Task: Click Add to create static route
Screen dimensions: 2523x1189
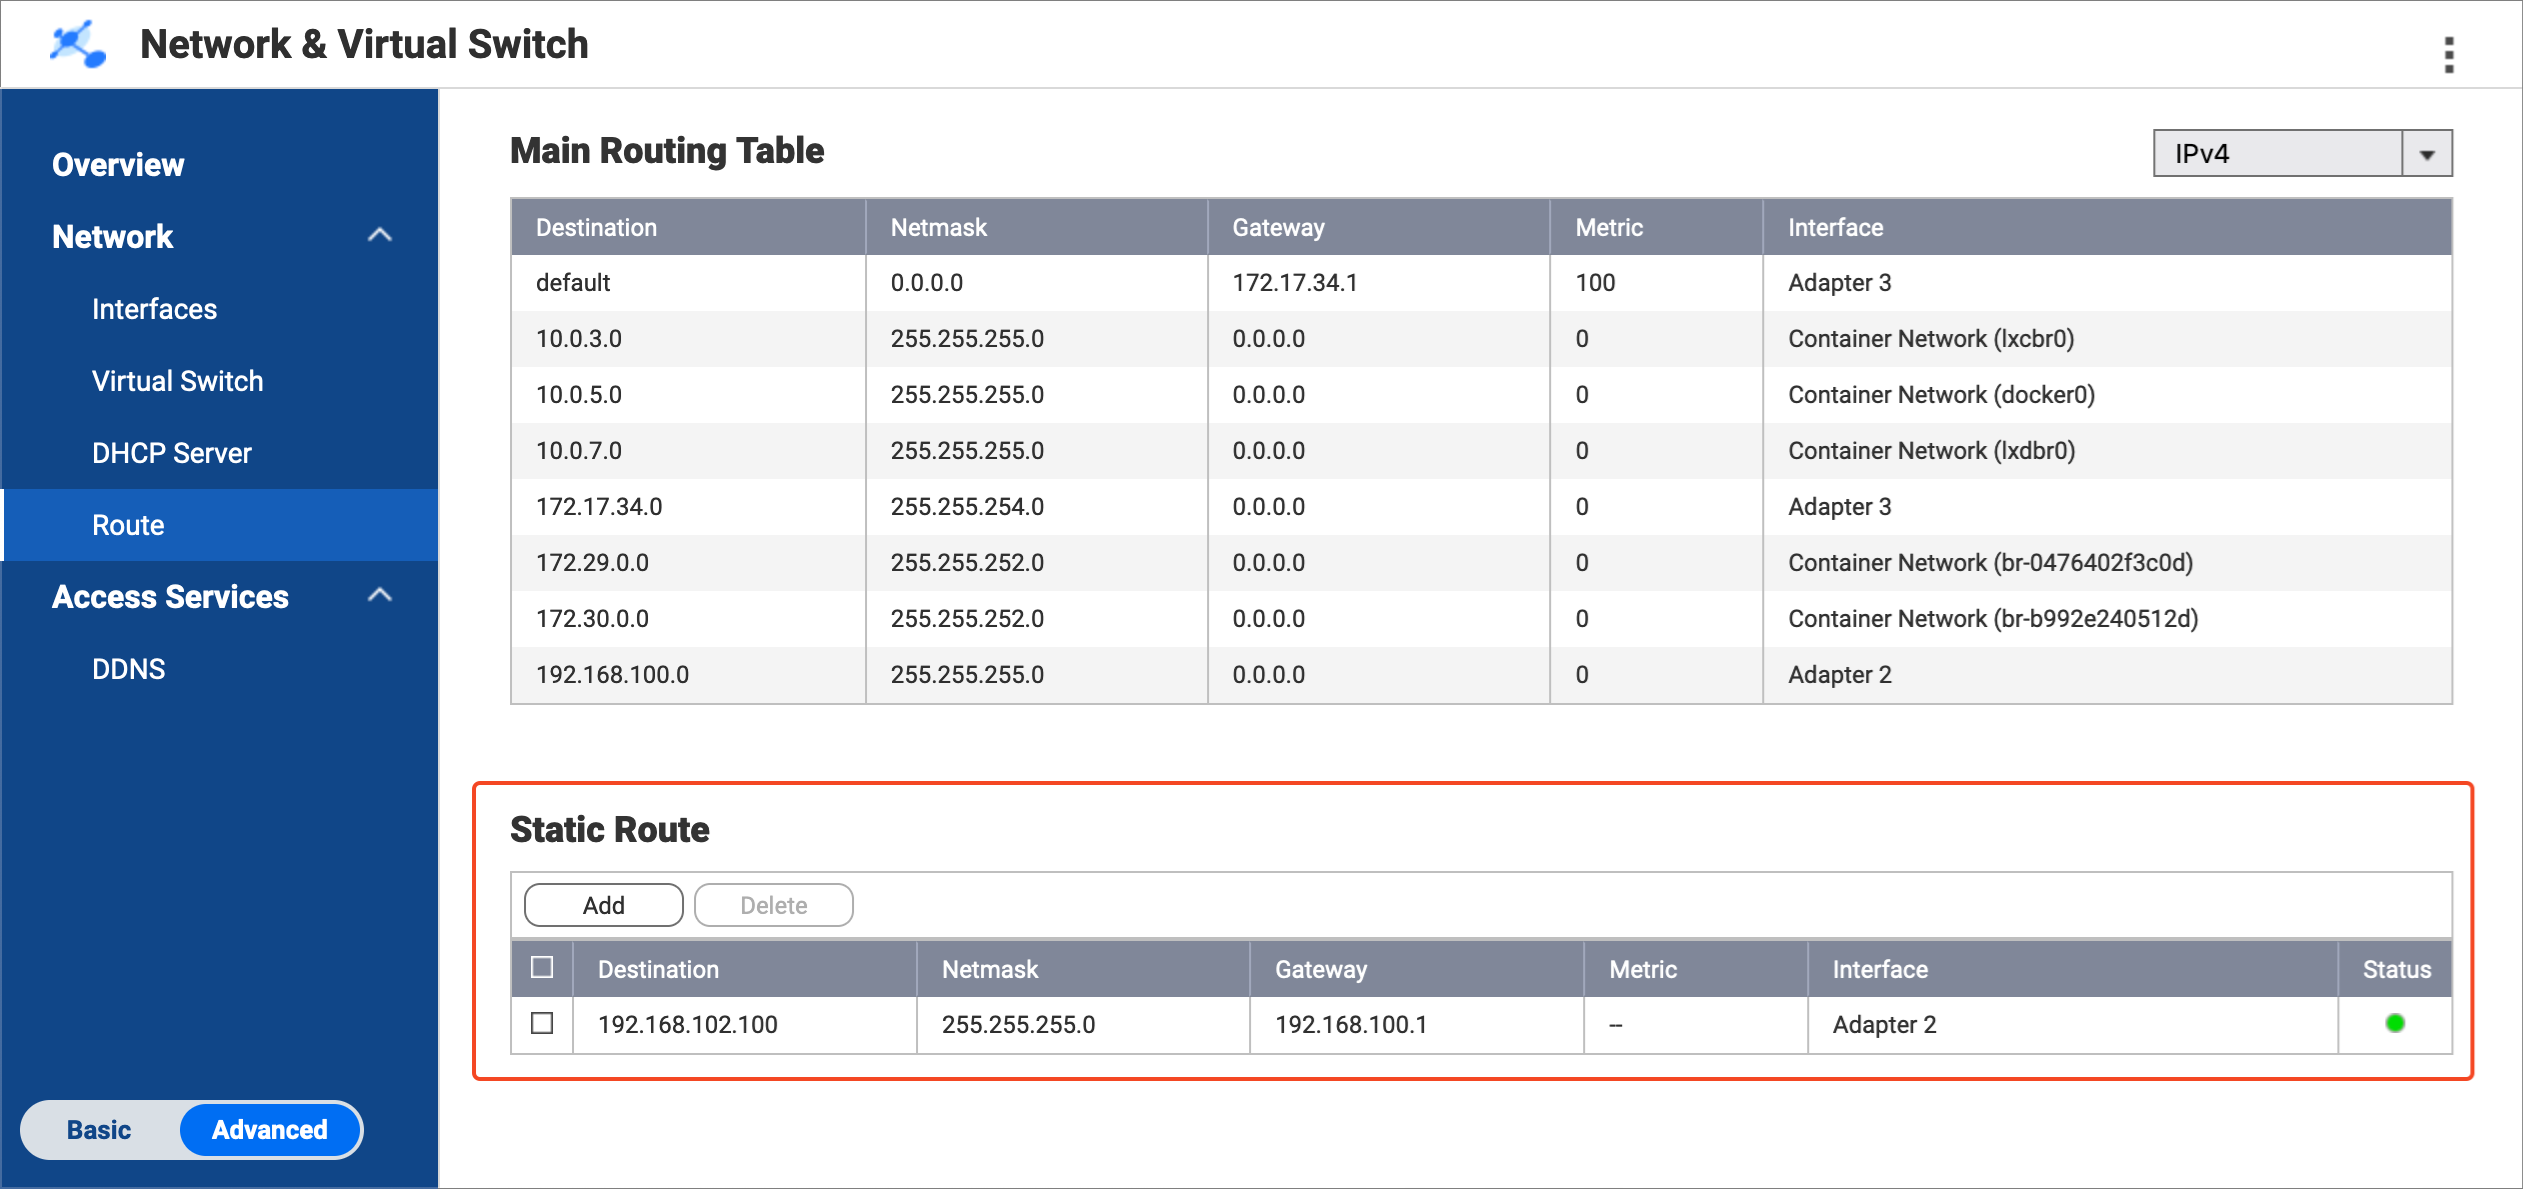Action: [603, 905]
